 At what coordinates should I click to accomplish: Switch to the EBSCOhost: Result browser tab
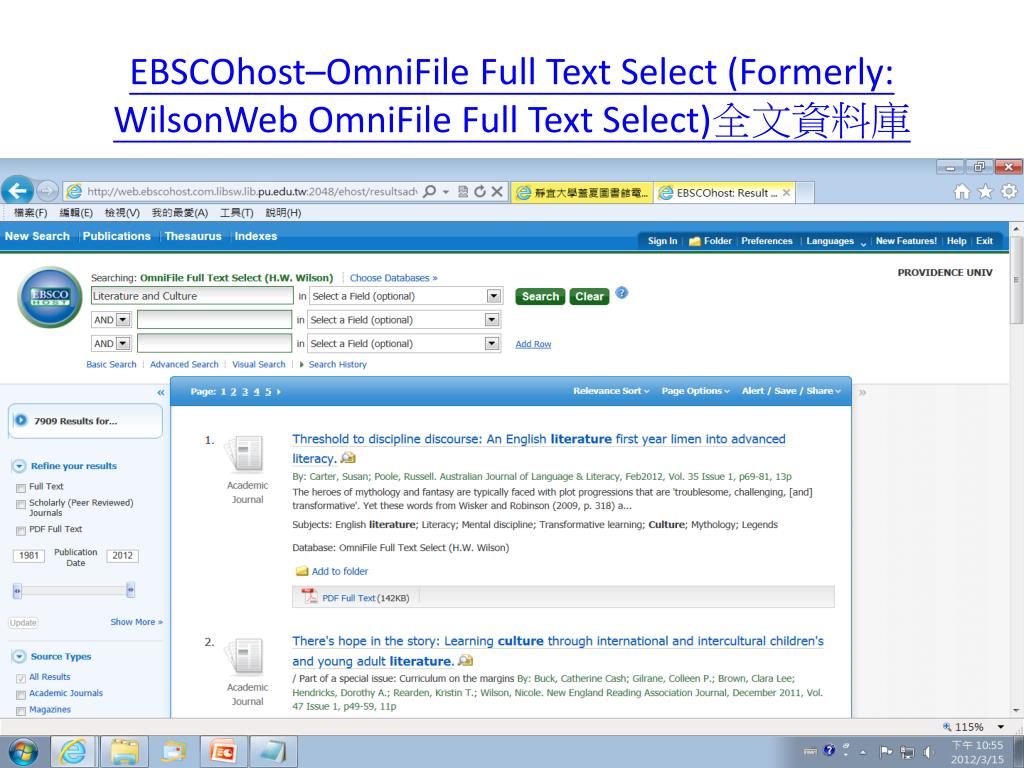[x=724, y=193]
